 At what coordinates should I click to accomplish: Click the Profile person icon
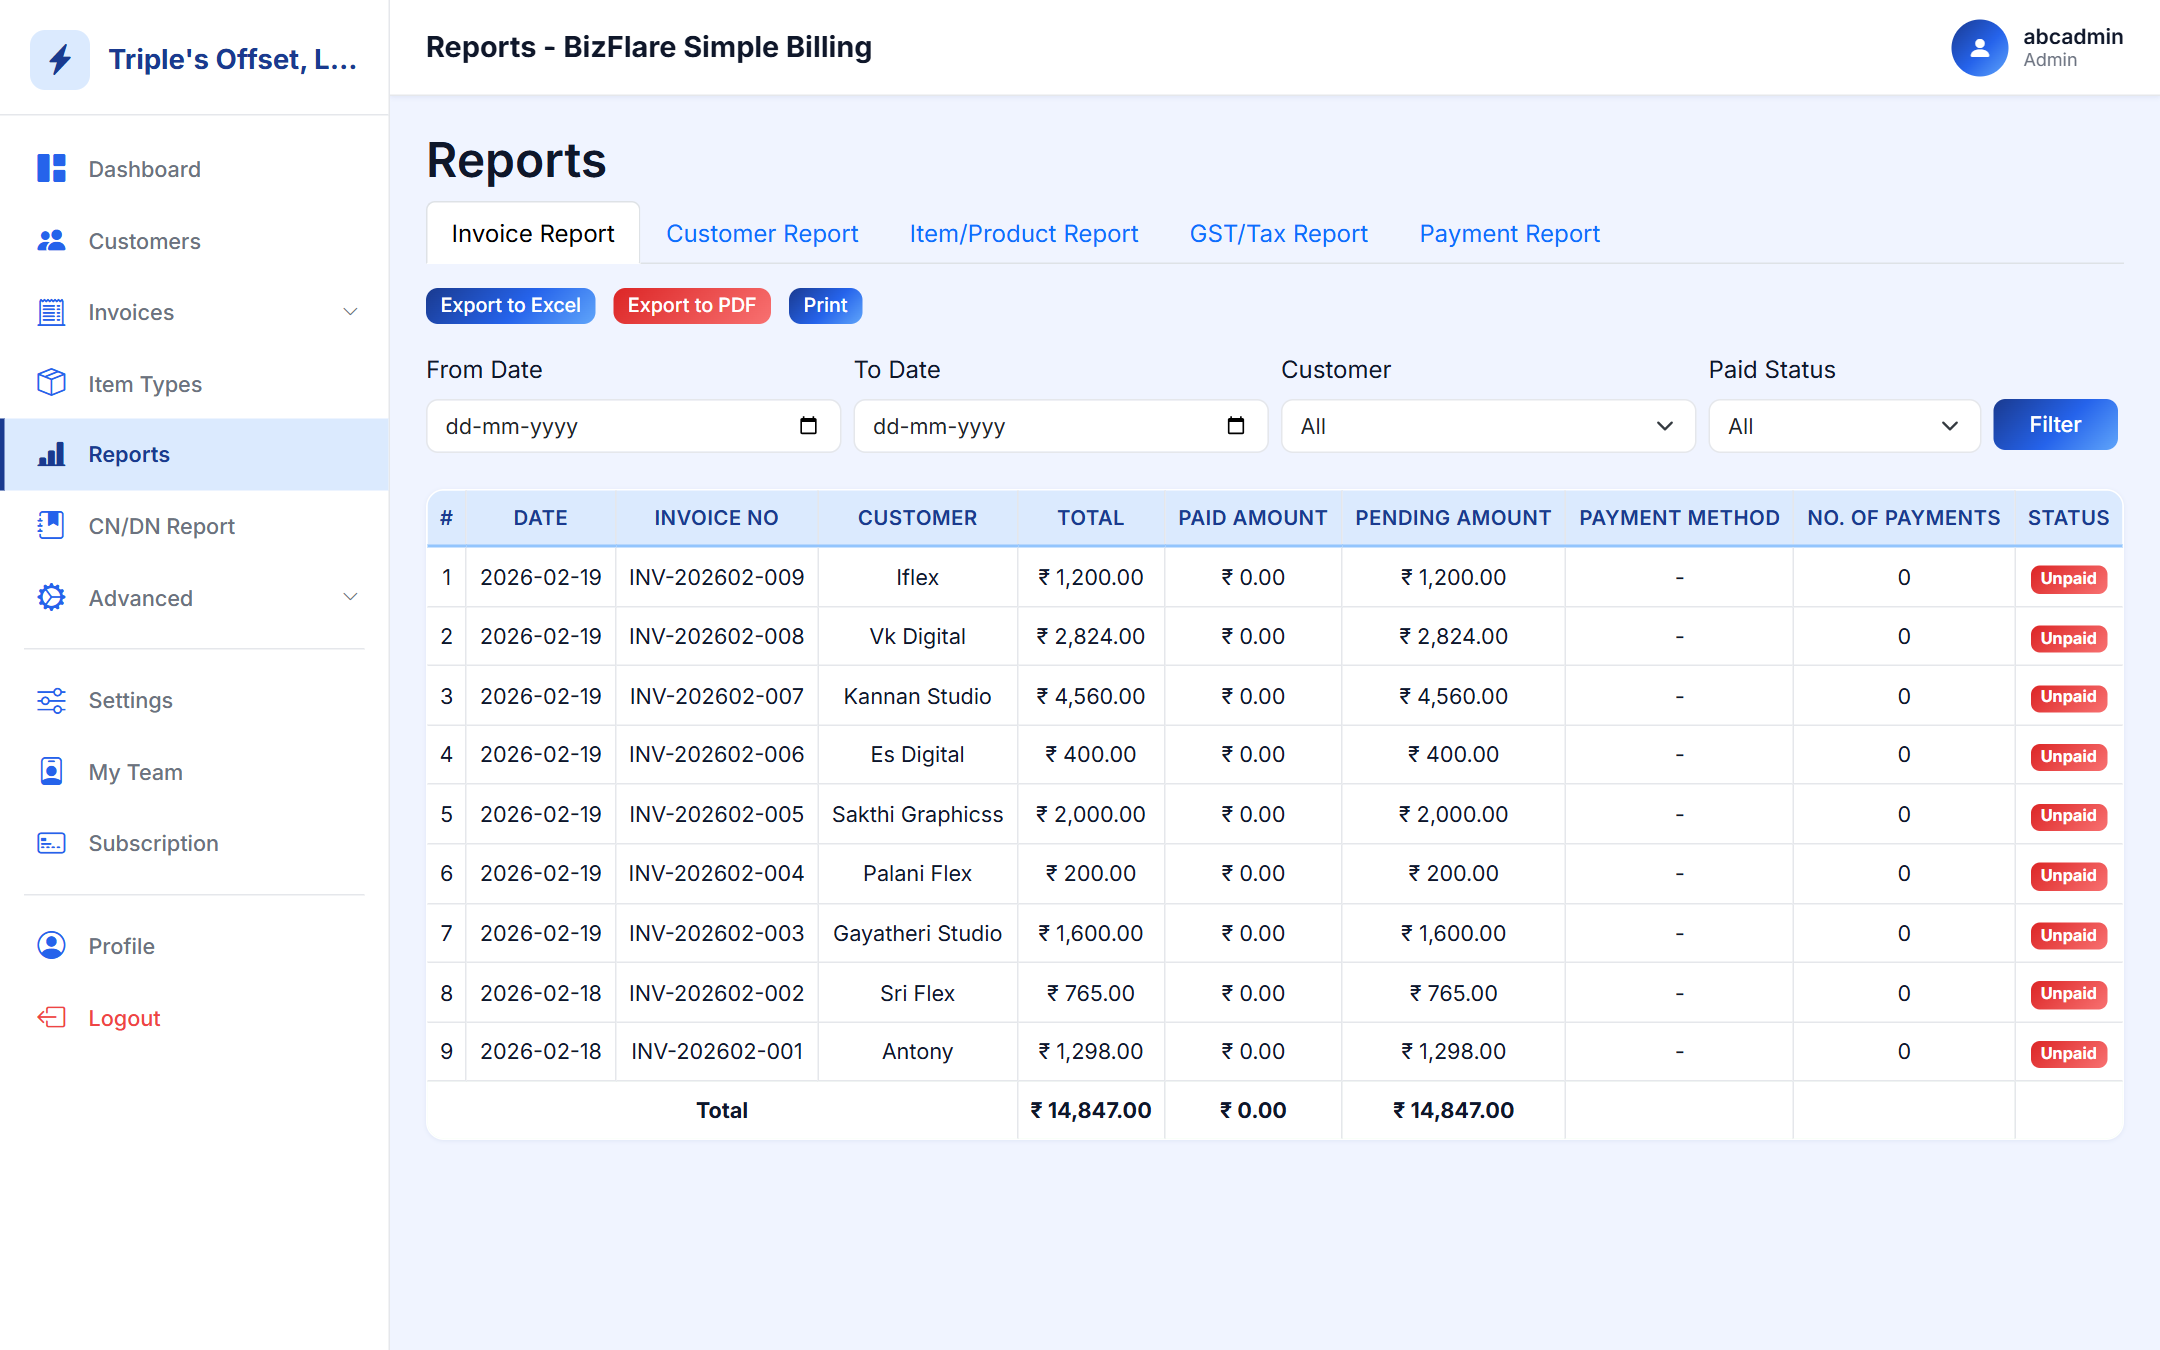click(x=51, y=945)
